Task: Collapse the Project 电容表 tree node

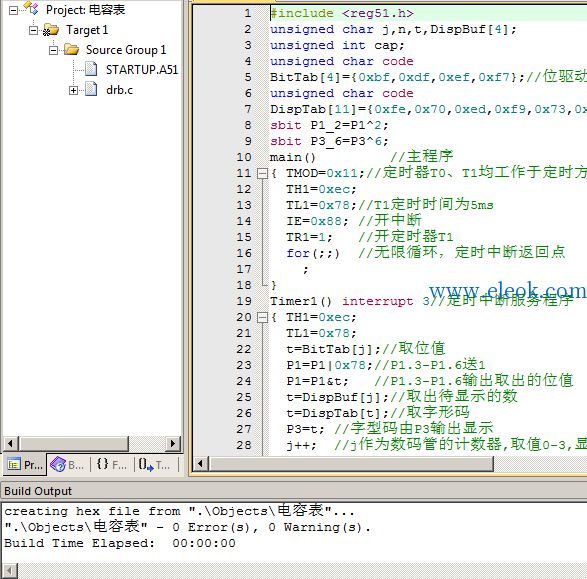Action: point(13,10)
